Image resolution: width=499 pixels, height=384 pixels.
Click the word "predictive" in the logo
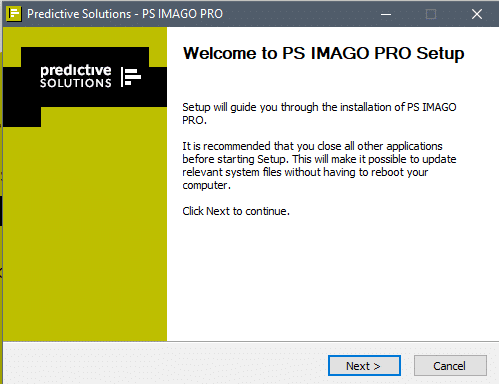coord(76,70)
